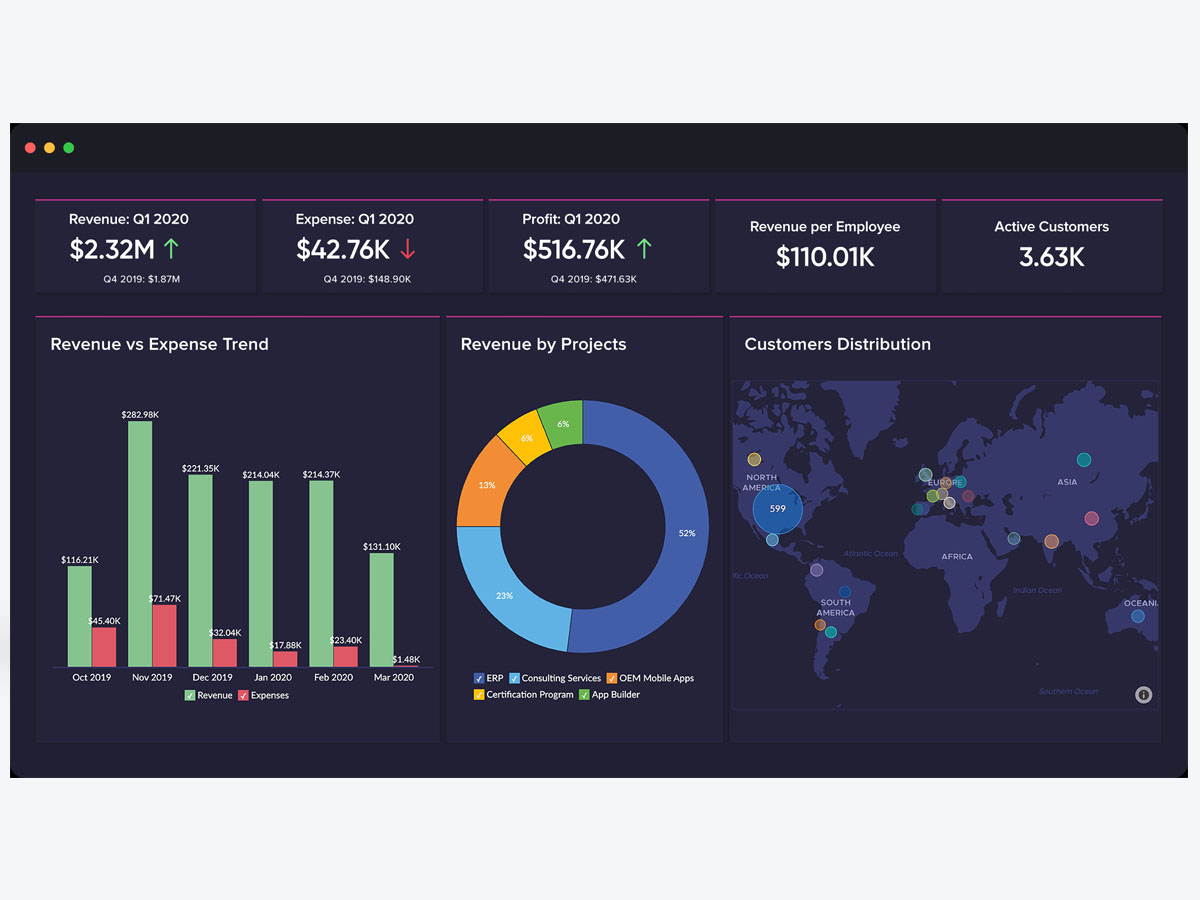Uncheck the Consulting Services legend checkbox
Screen dimensions: 1200x900
click(x=514, y=678)
